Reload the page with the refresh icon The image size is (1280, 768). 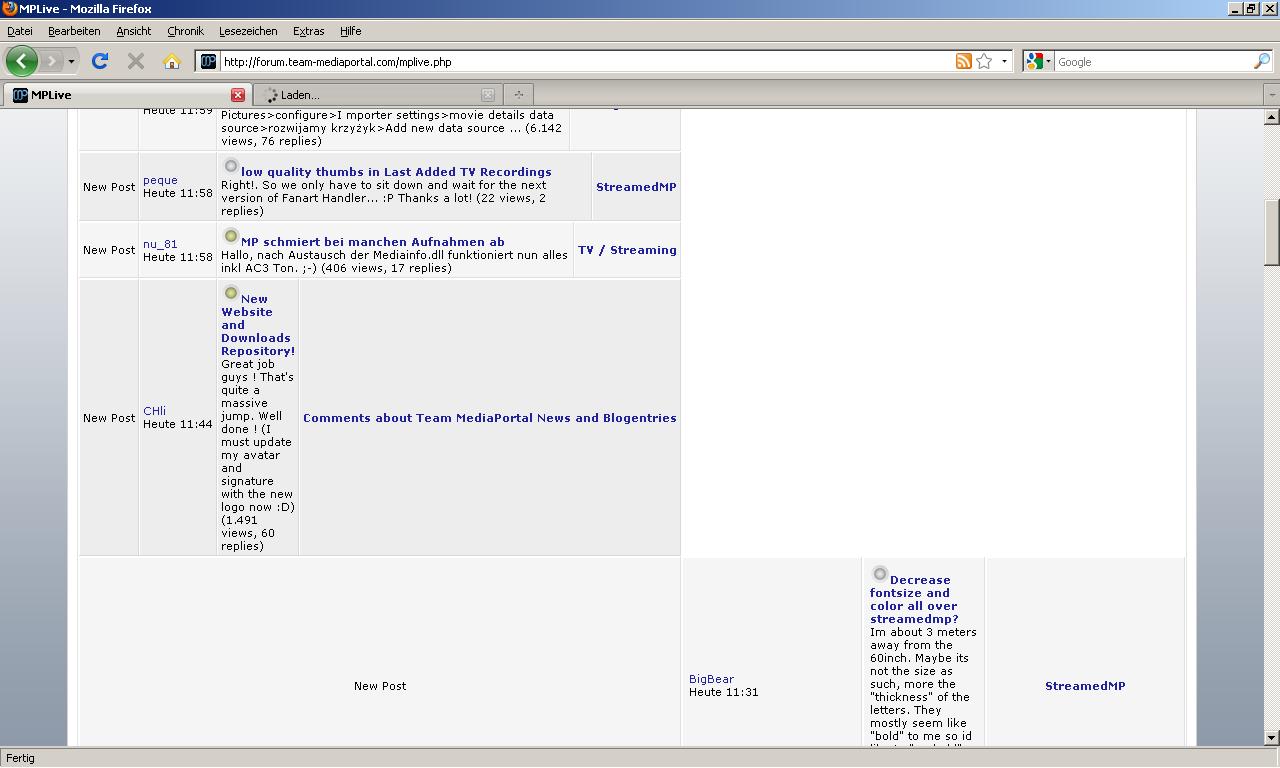point(100,61)
